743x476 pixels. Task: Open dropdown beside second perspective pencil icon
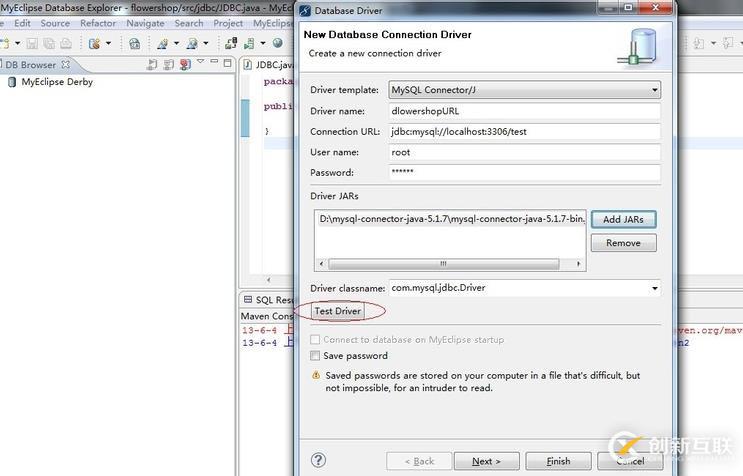pos(206,44)
